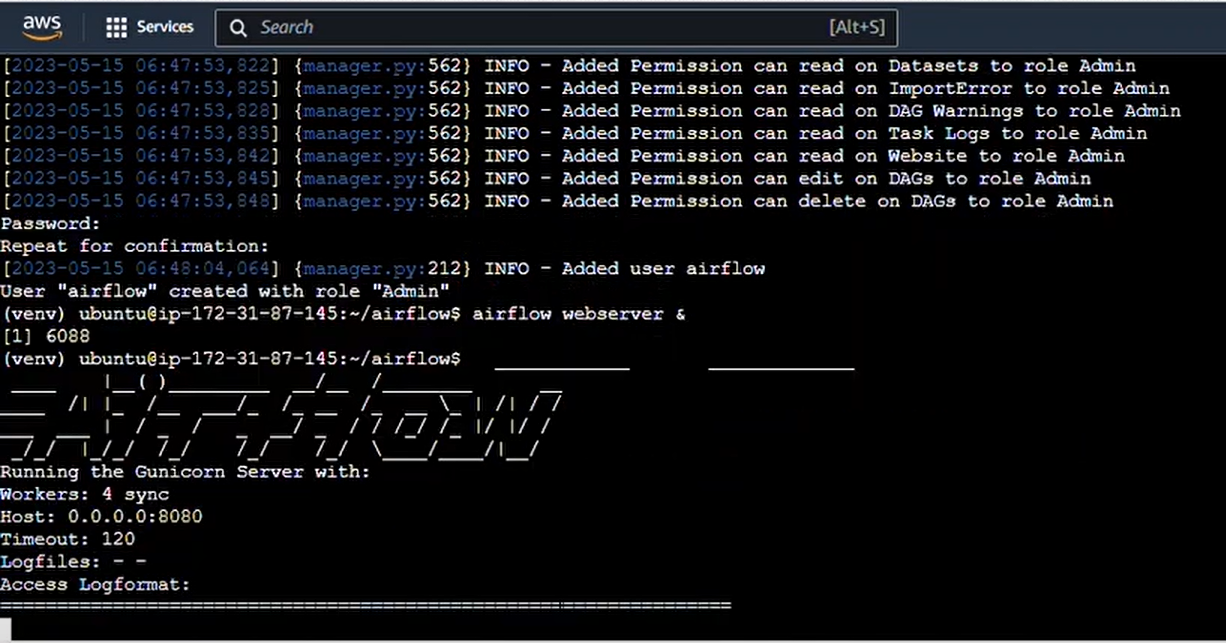Open the Services grid icon
Image resolution: width=1226 pixels, height=643 pixels.
pos(116,27)
